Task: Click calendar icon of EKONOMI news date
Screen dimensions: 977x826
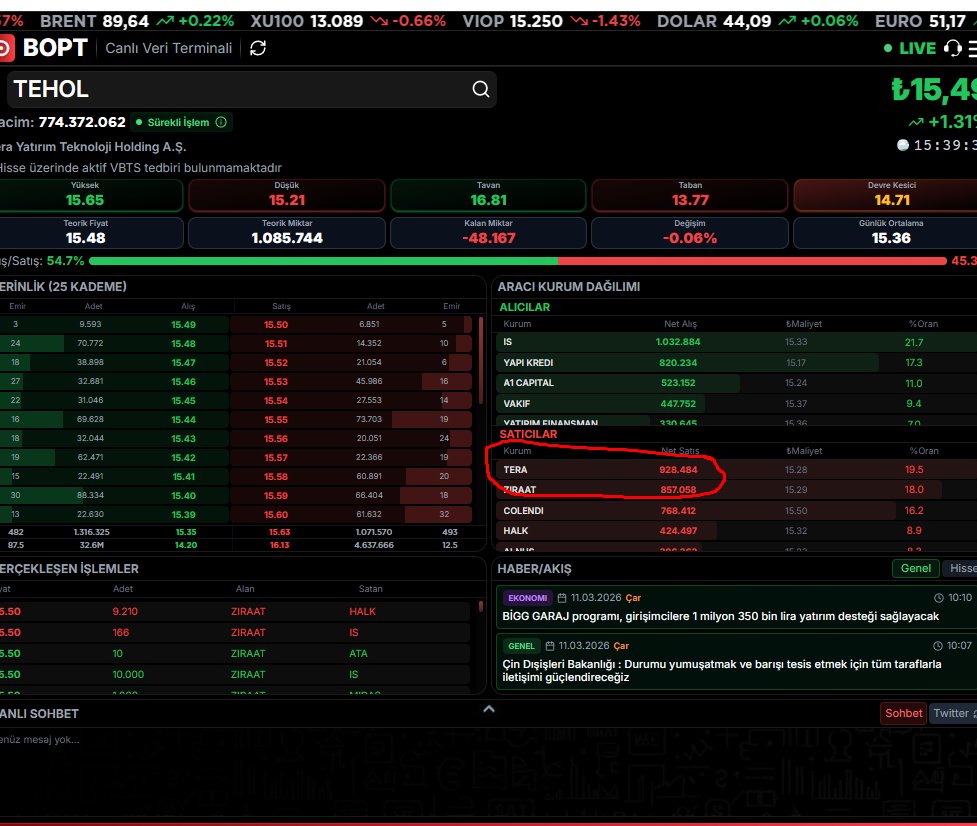Action: [562, 598]
